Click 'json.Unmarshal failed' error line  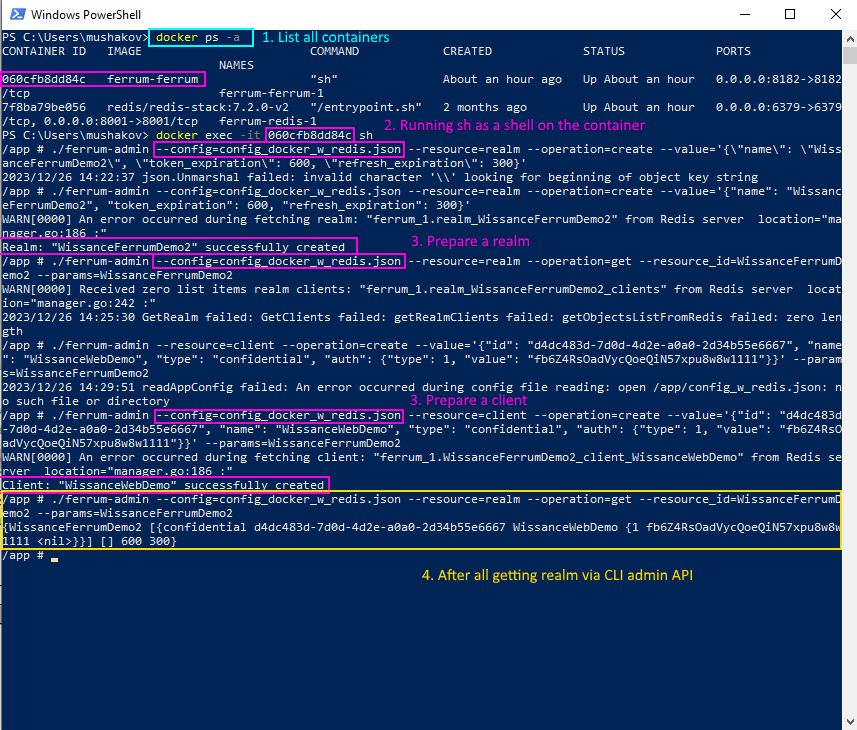[380, 177]
